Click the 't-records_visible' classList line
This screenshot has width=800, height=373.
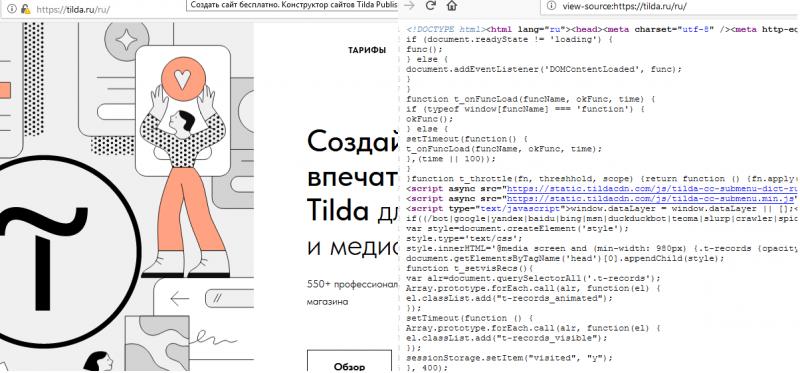click(507, 338)
